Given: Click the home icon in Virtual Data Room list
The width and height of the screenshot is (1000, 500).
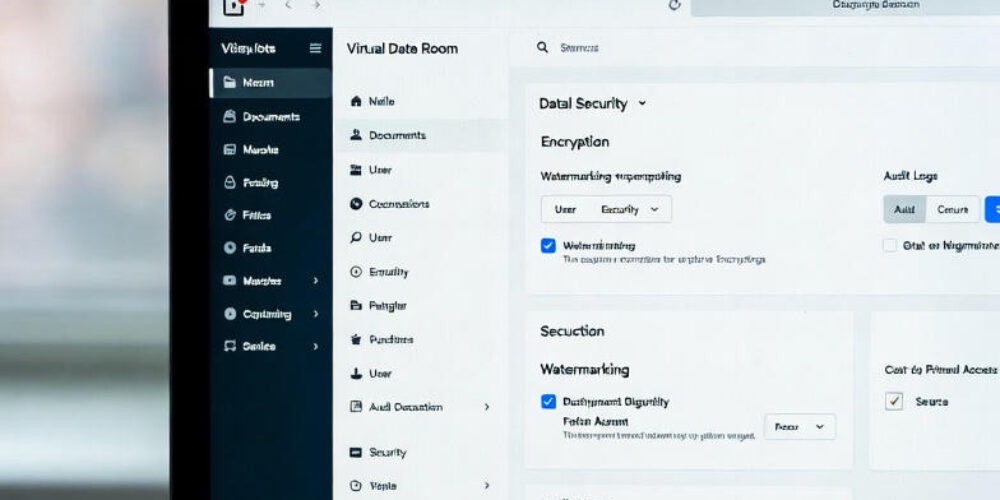Looking at the screenshot, I should click(355, 101).
